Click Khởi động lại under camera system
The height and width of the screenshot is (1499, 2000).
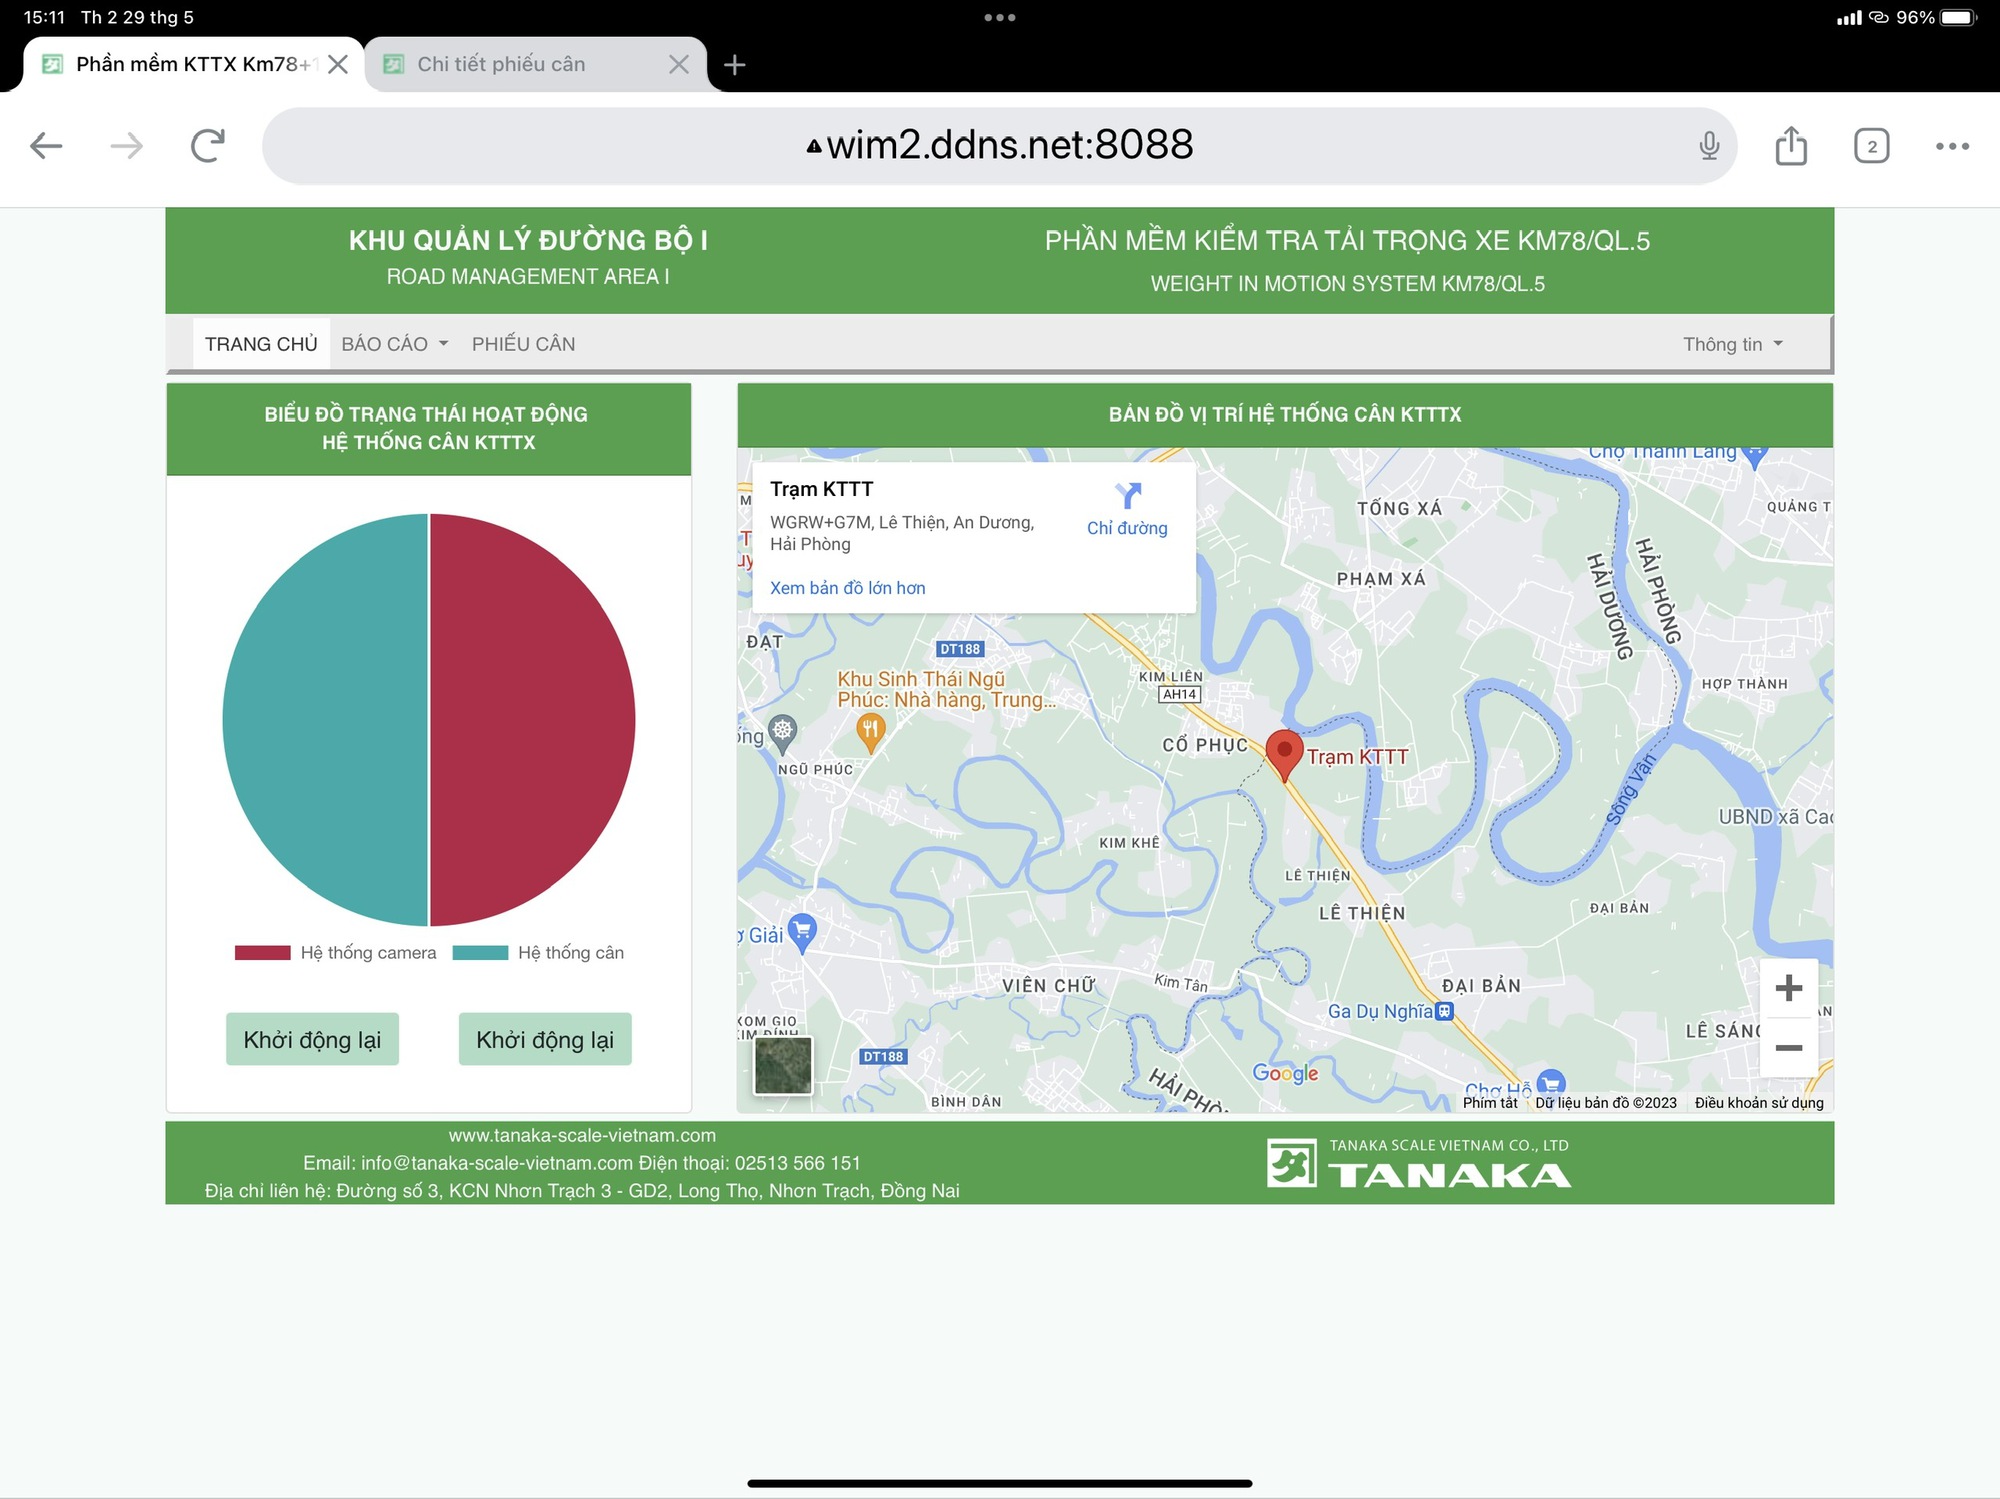click(312, 1040)
